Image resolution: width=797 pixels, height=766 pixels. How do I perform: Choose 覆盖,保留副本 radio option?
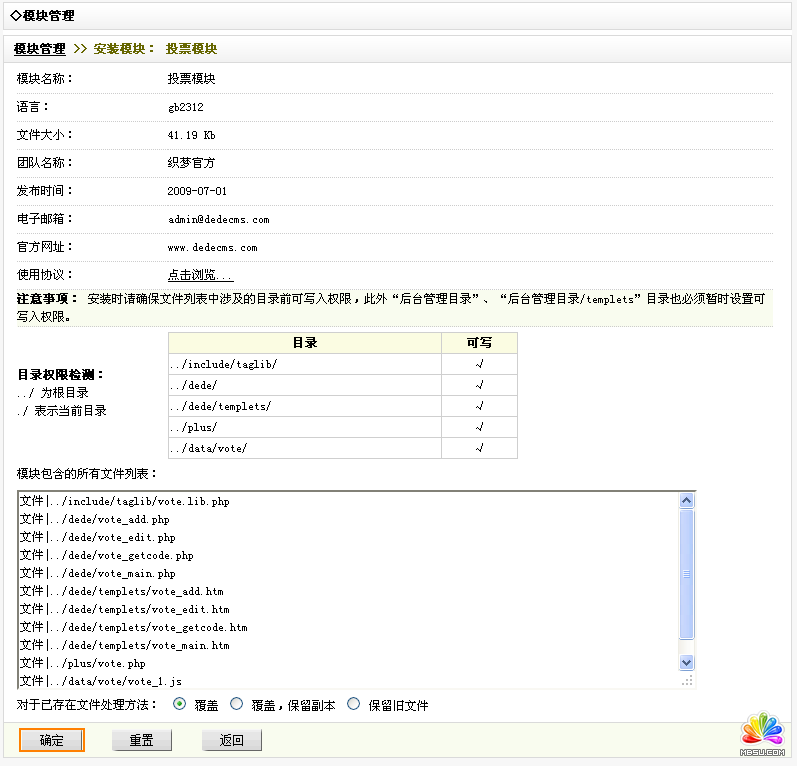(237, 704)
